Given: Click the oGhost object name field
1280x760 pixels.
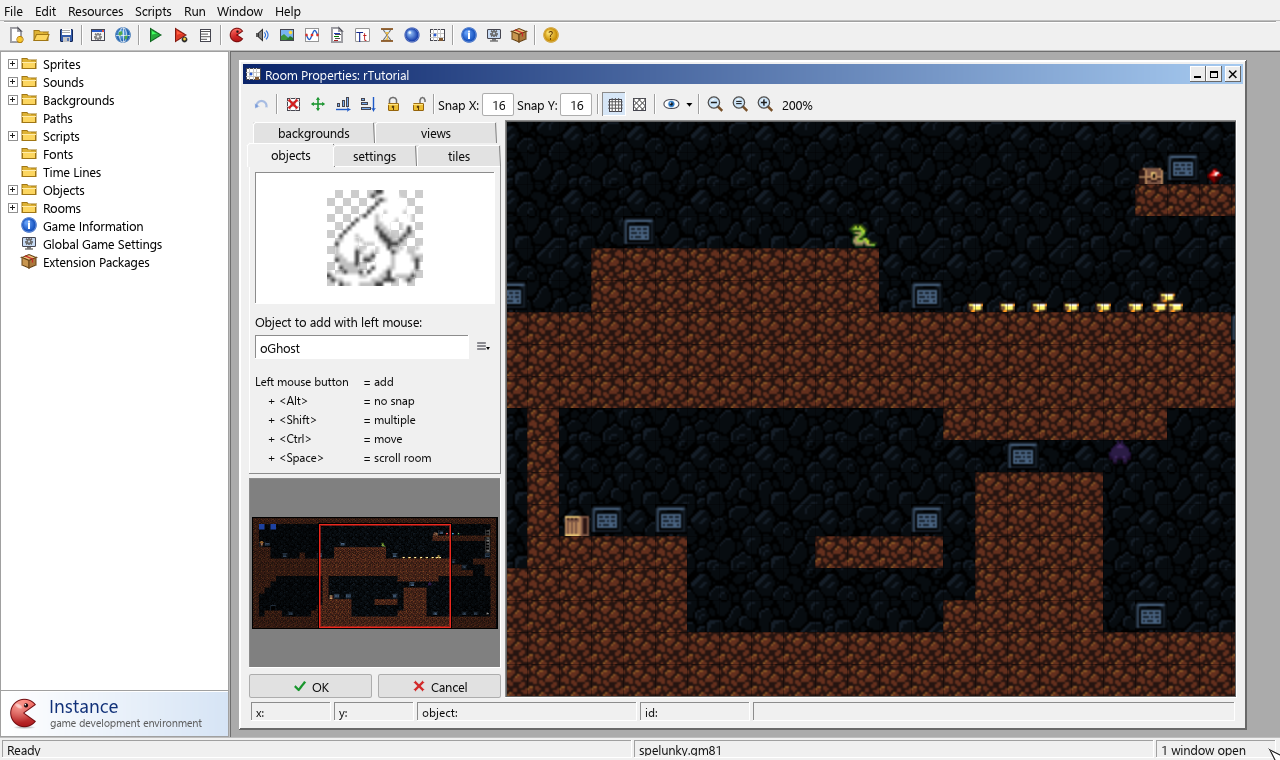Looking at the screenshot, I should [362, 347].
